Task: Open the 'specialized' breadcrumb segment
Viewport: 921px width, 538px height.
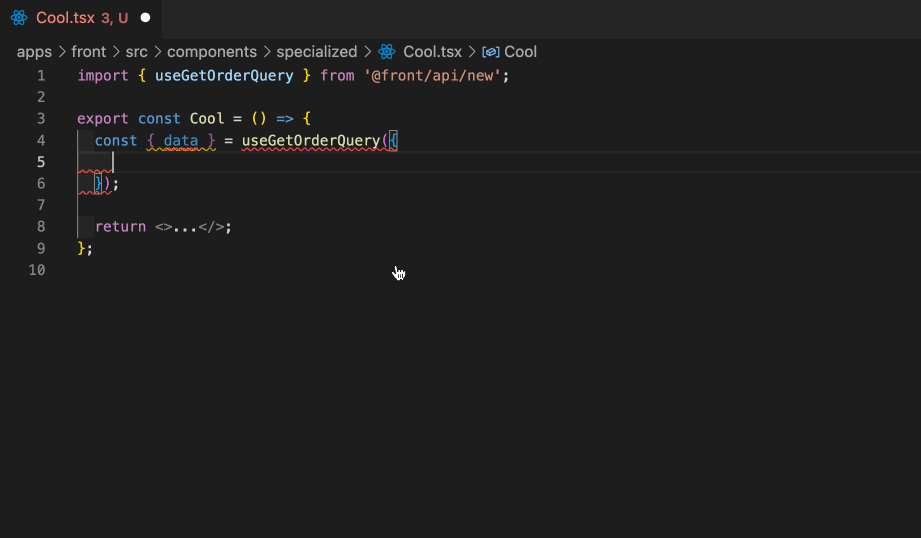Action: click(317, 52)
